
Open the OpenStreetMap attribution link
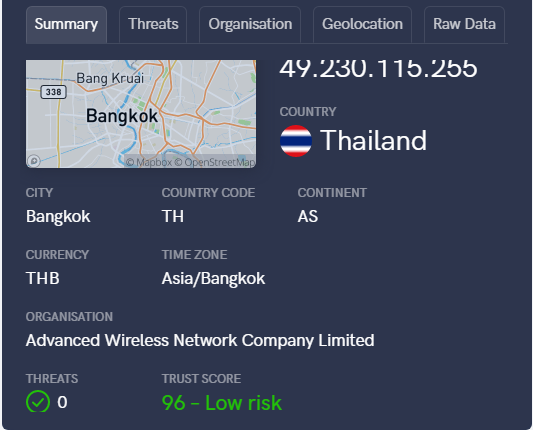(214, 162)
